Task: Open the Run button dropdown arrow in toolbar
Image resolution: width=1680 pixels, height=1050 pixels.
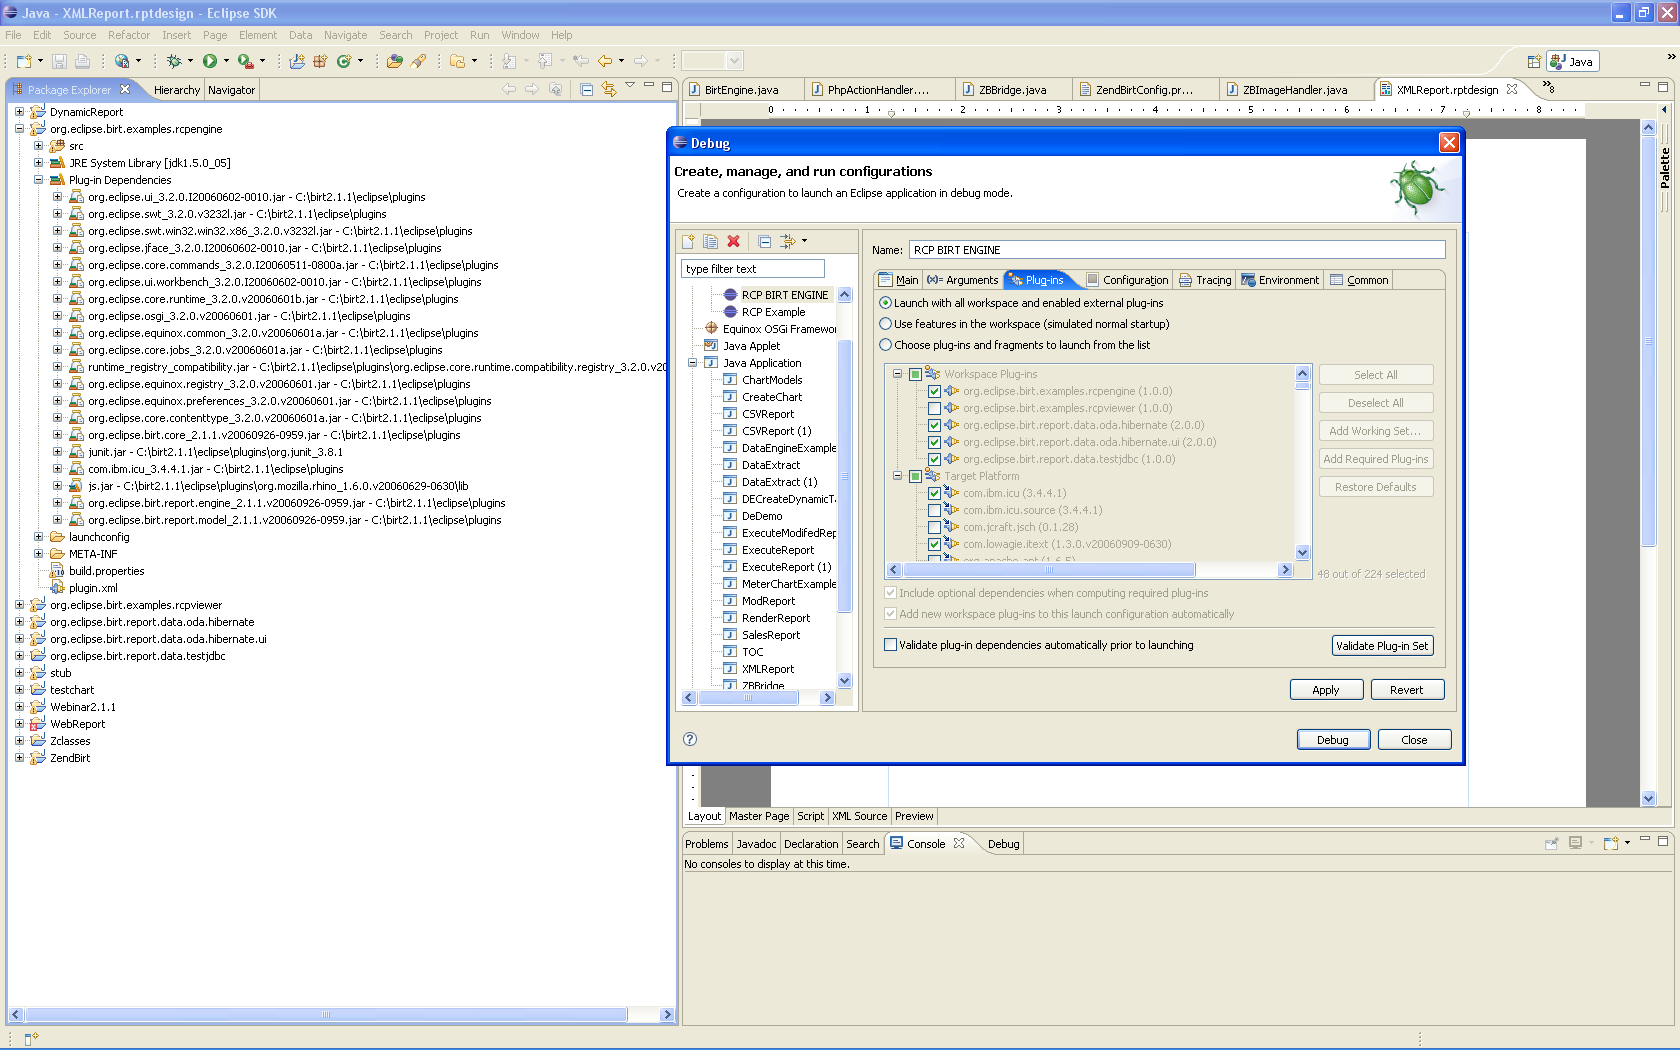Action: point(226,61)
